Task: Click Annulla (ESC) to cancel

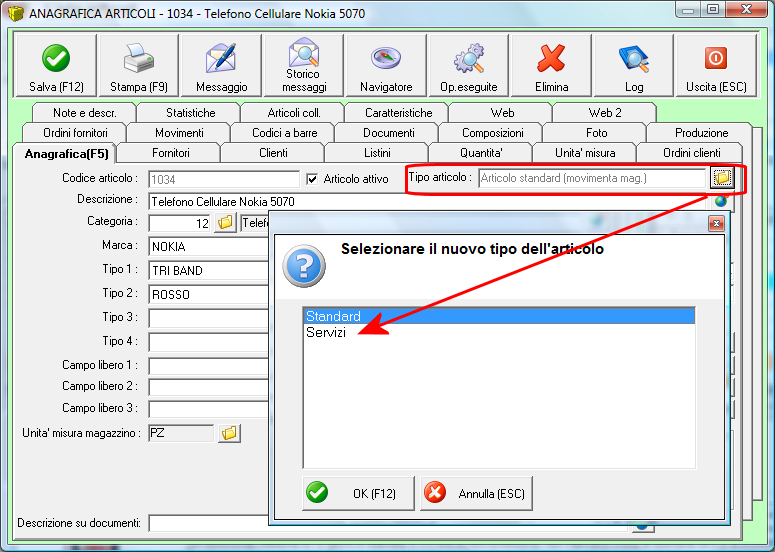Action: pos(476,493)
